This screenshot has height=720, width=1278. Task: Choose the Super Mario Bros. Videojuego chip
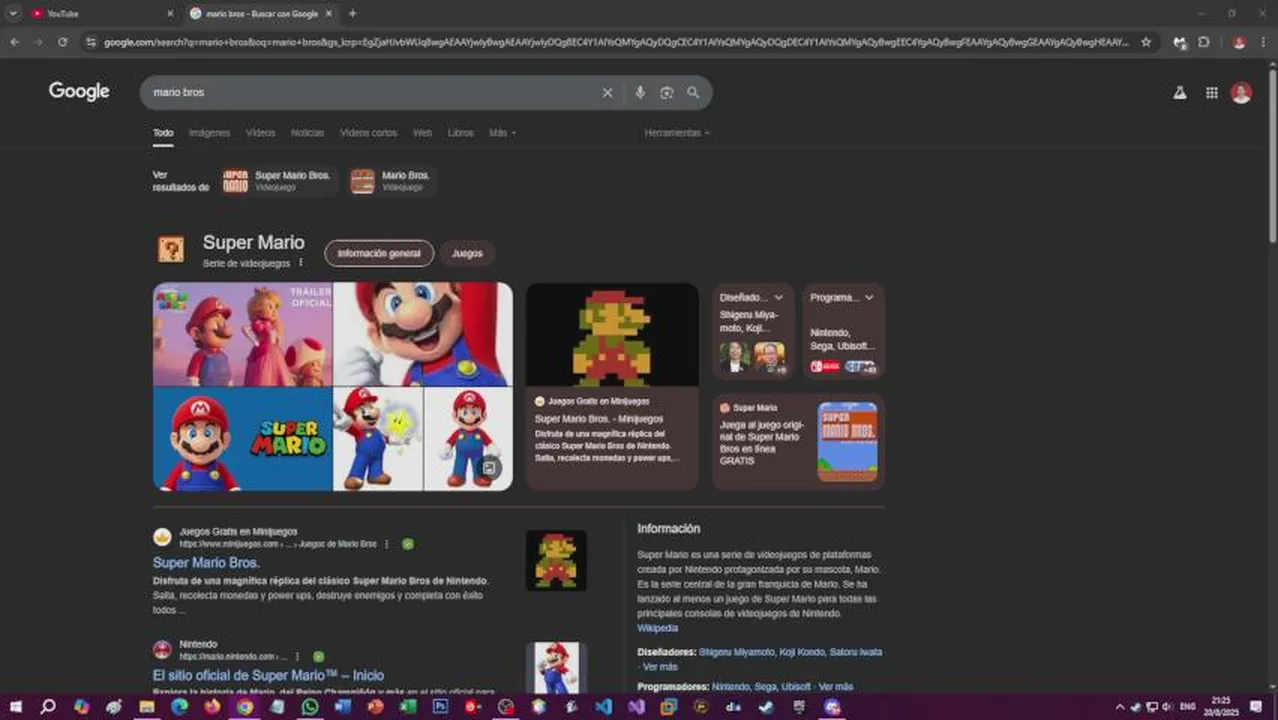(280, 181)
